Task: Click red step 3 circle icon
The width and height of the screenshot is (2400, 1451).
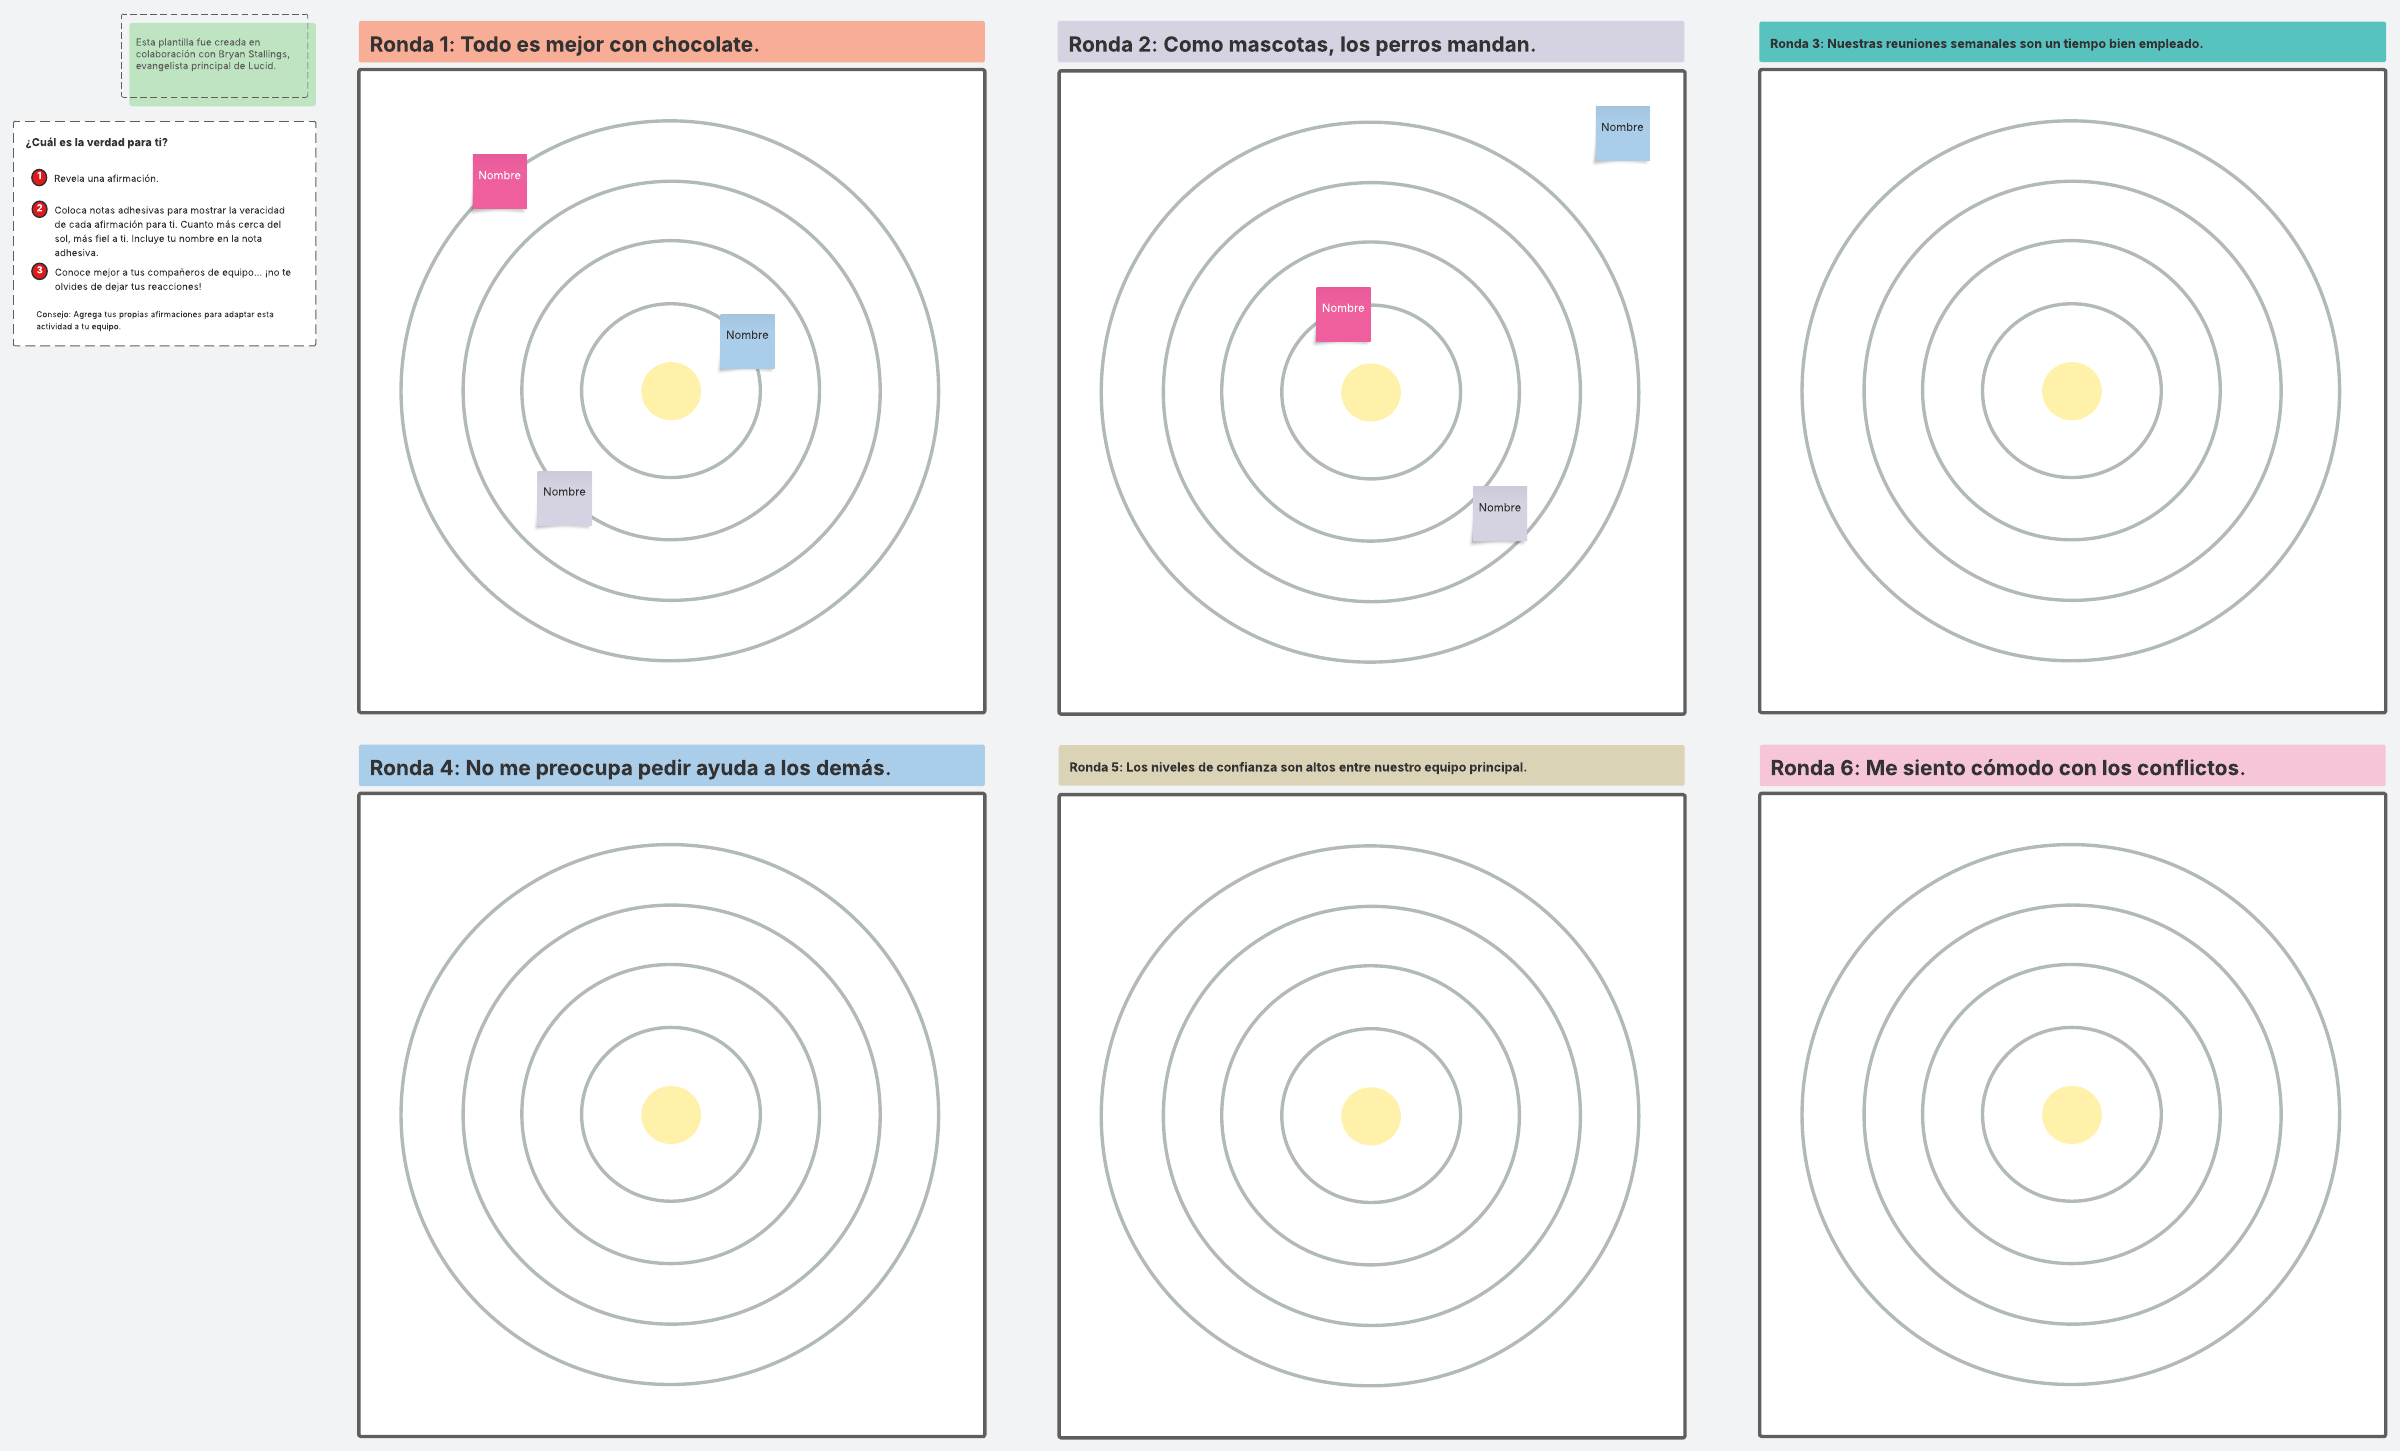Action: tap(39, 271)
